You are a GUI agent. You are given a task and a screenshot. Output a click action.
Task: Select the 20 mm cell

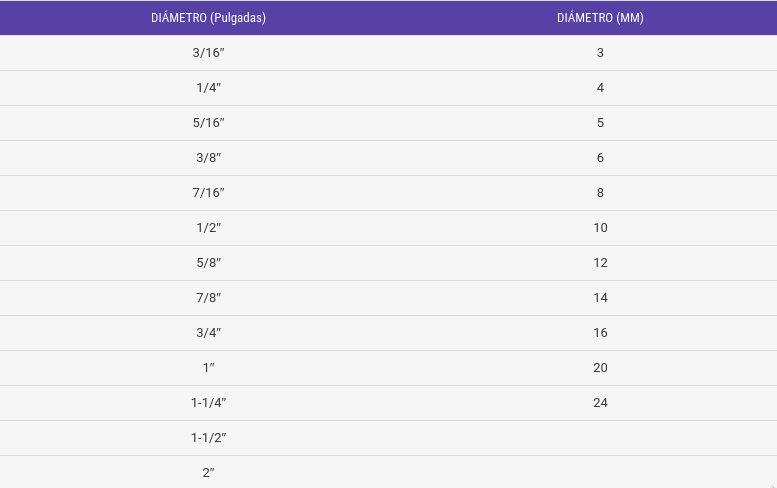[x=600, y=368]
